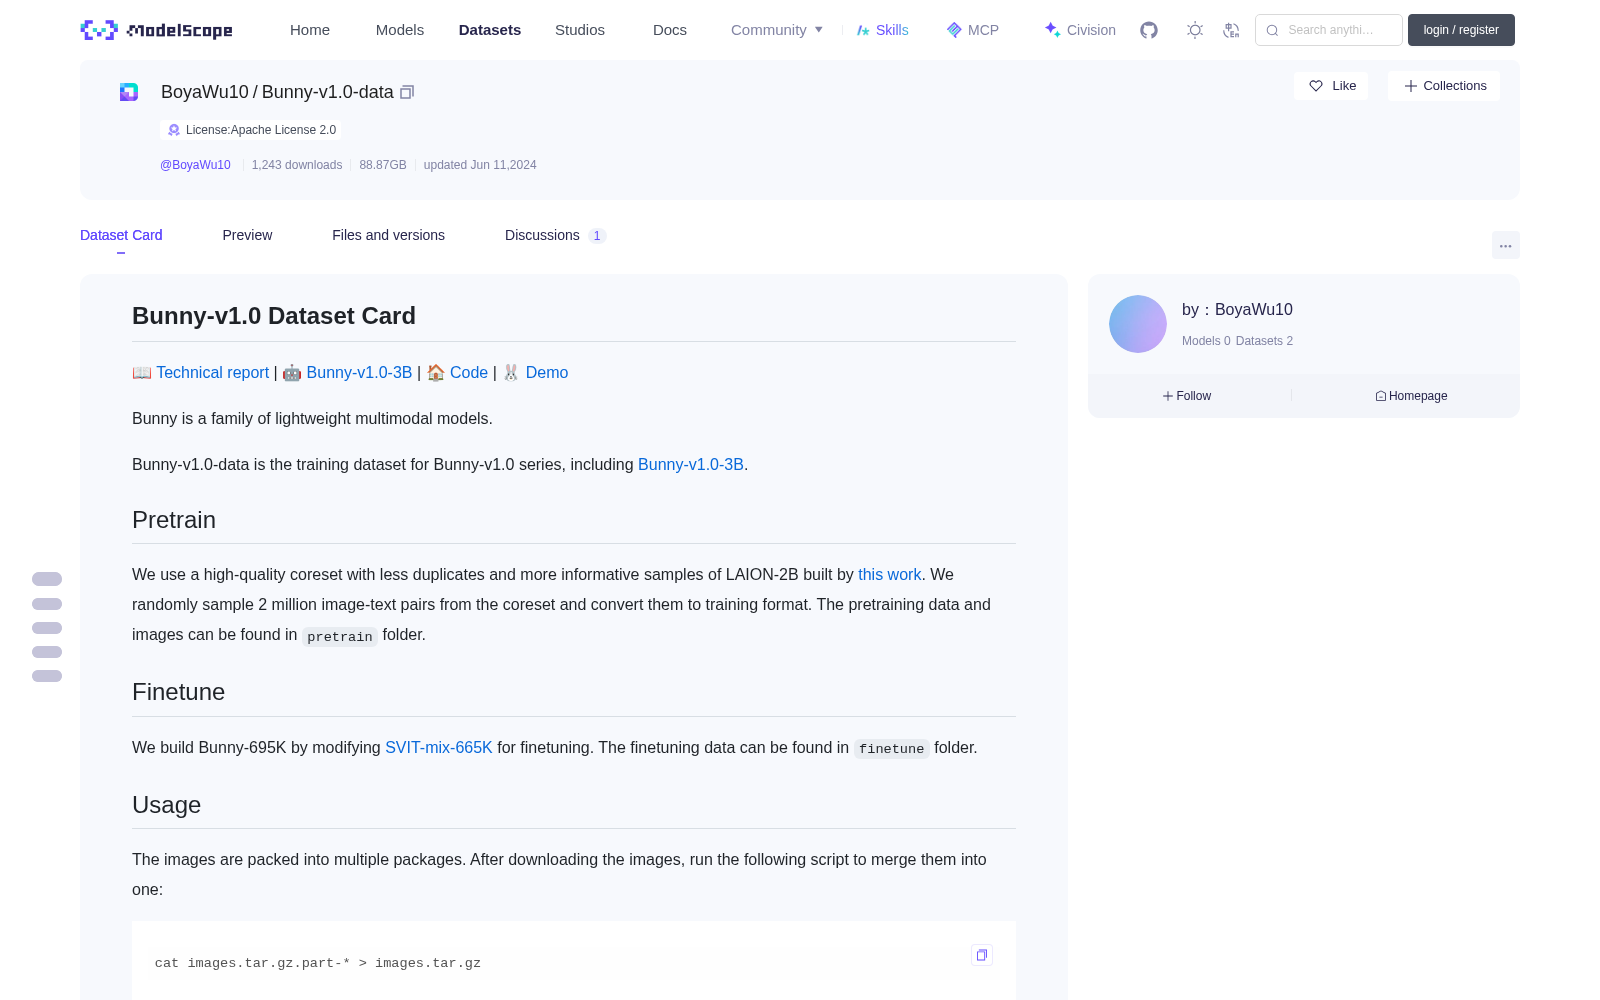Screen dimensions: 1600x1000
Task: Click the 'Usage' section heading
Action: click(166, 805)
